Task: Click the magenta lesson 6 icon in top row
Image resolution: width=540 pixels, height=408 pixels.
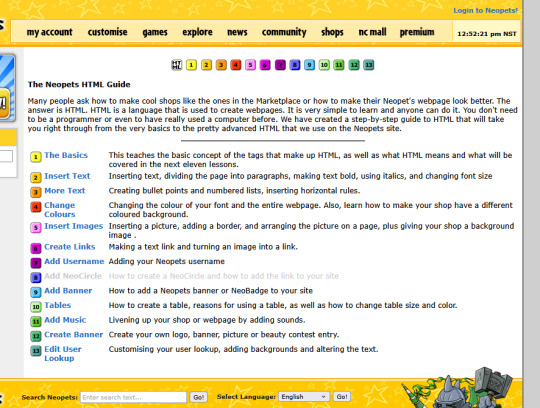Action: [265, 65]
